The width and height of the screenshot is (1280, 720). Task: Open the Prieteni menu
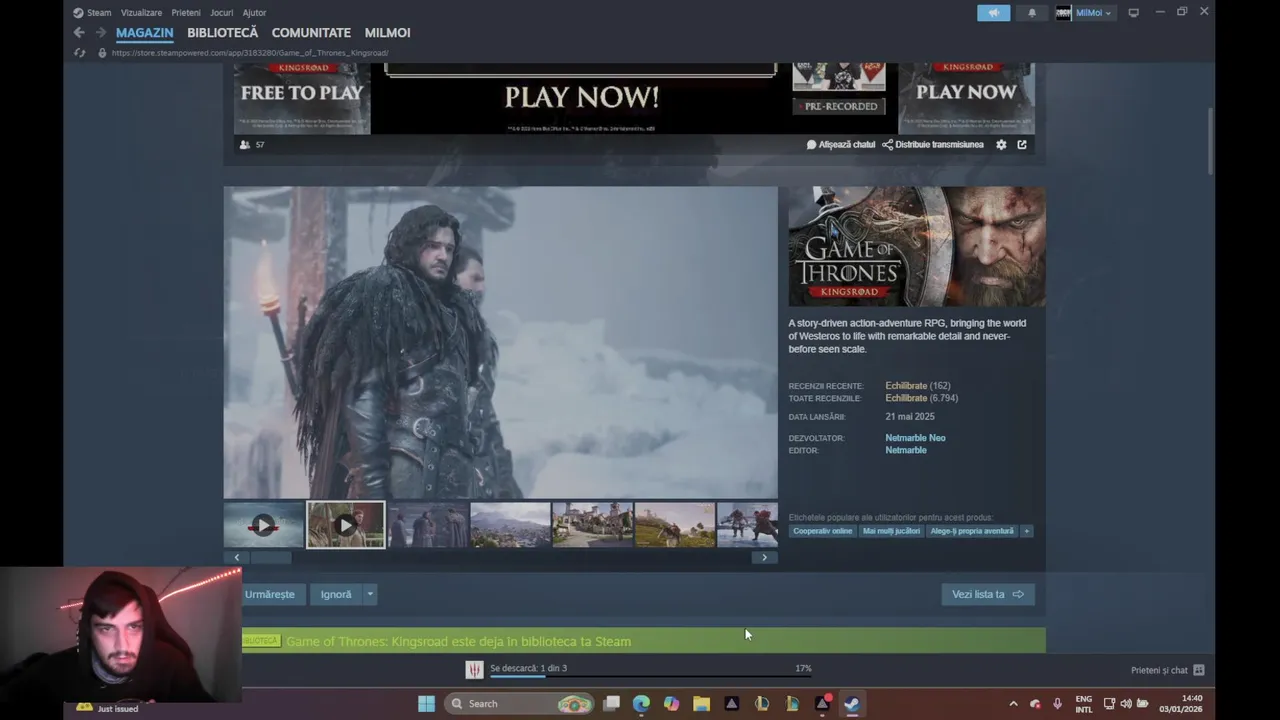point(186,13)
